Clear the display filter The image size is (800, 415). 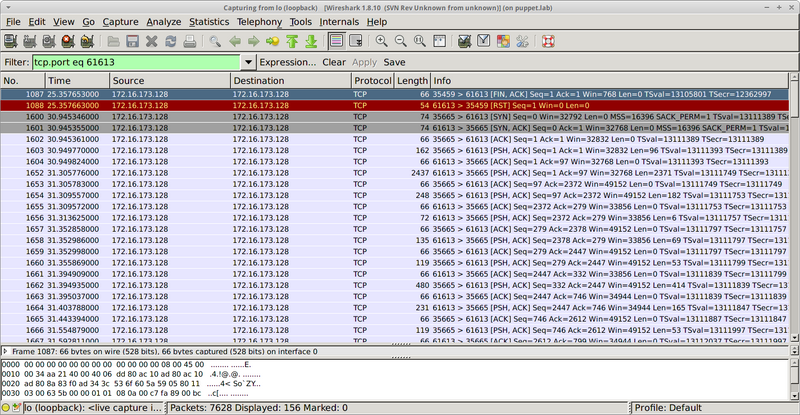pyautogui.click(x=334, y=62)
